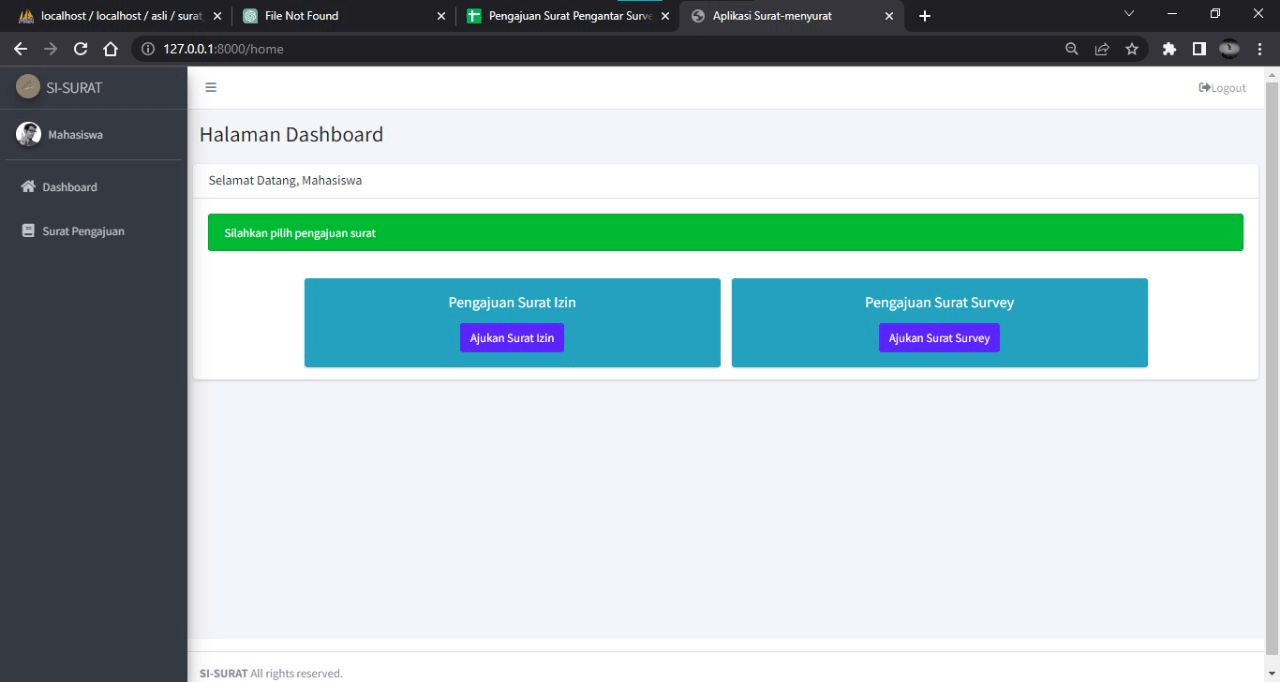Open a new browser tab with plus button
The width and height of the screenshot is (1280, 682).
(x=924, y=16)
